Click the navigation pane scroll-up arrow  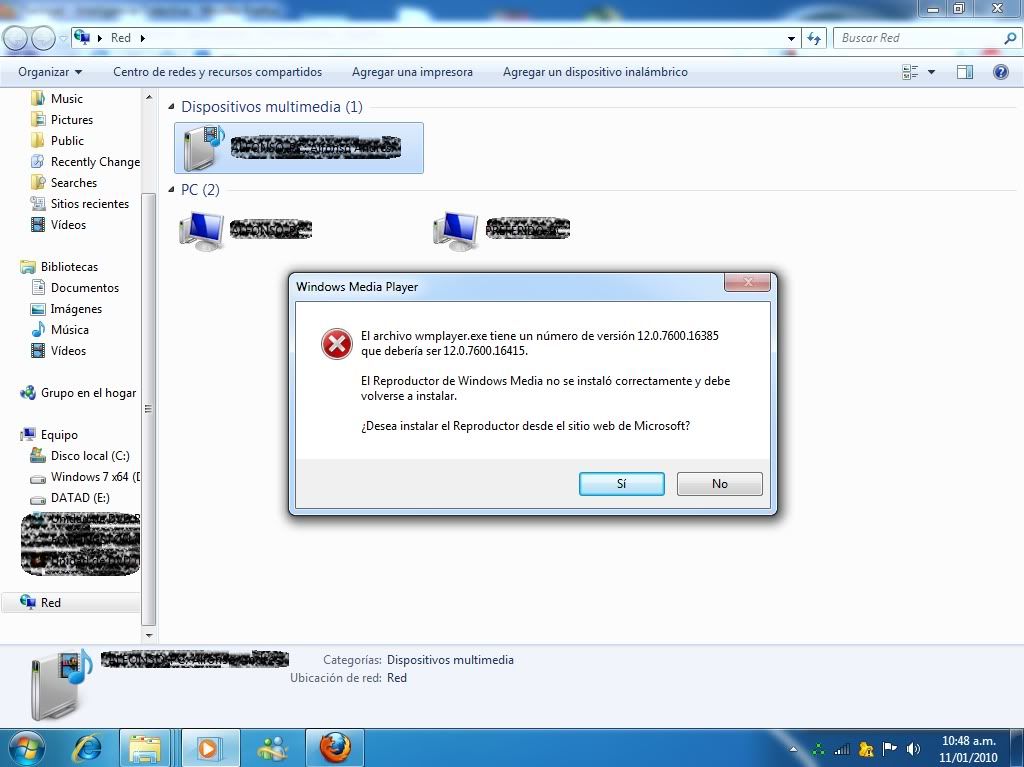149,97
